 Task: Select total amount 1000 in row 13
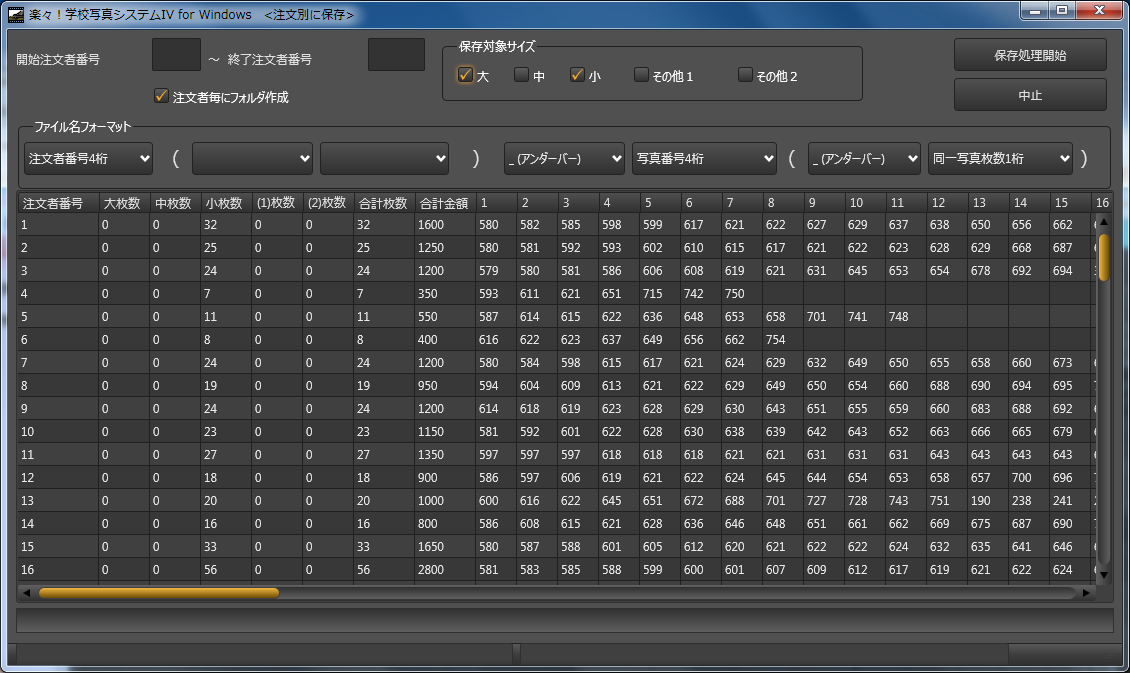click(445, 501)
